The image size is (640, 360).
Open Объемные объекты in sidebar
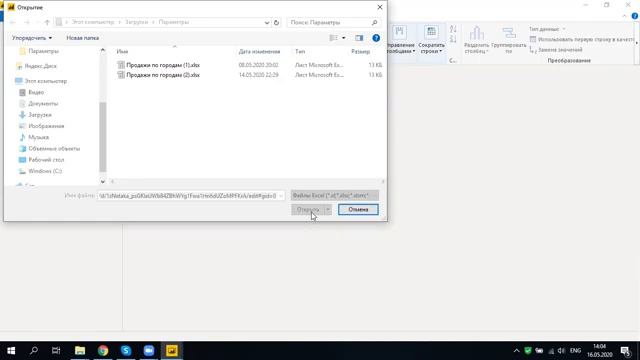point(54,149)
